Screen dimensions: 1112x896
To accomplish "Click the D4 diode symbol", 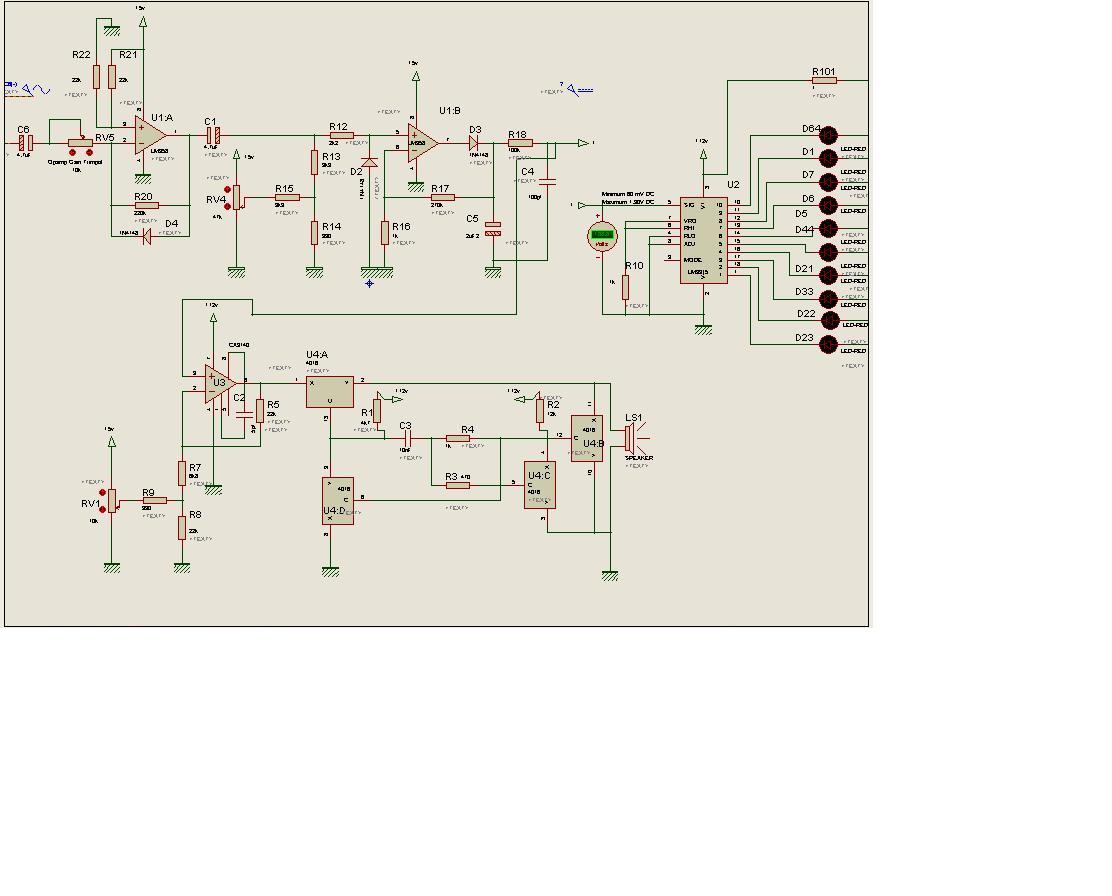I will tap(147, 236).
